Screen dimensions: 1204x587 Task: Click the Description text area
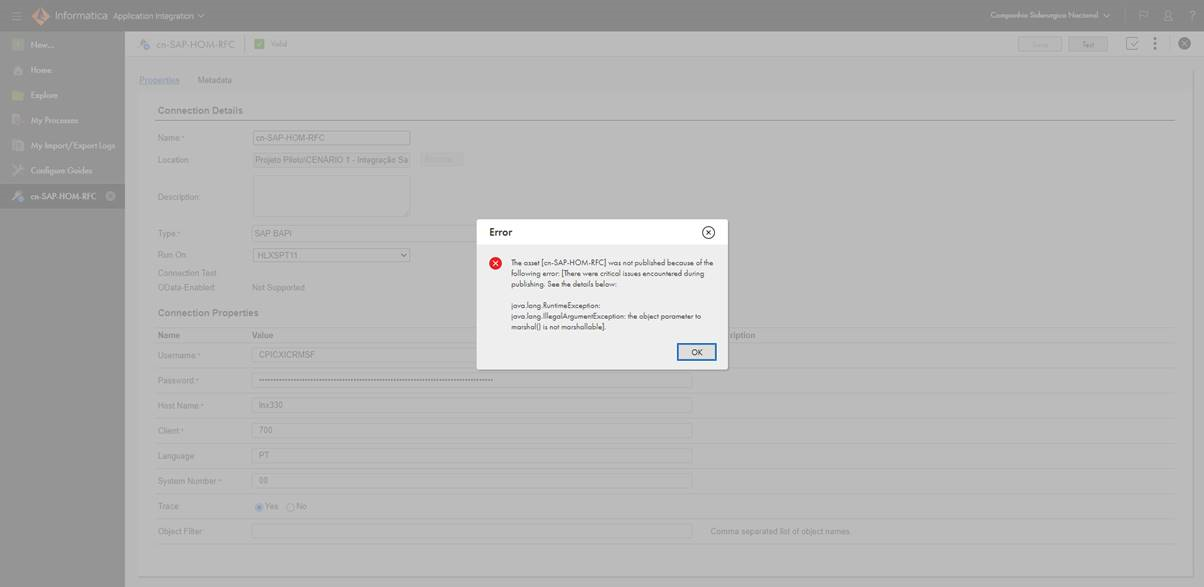pyautogui.click(x=331, y=196)
